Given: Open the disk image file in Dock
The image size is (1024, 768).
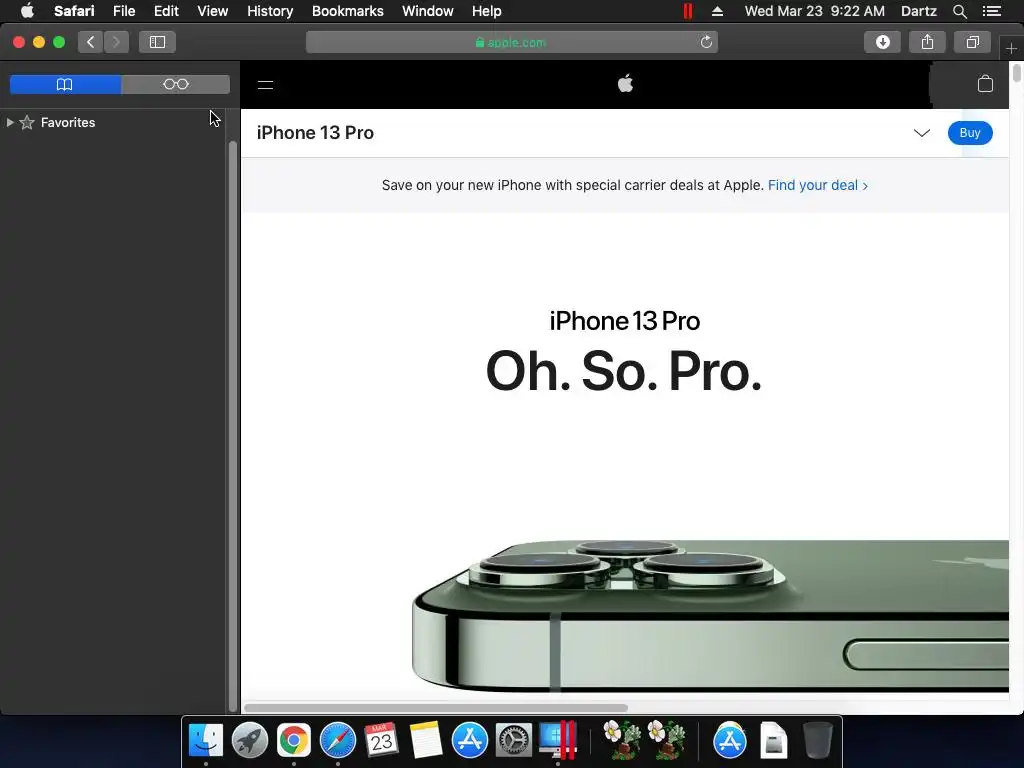Looking at the screenshot, I should tap(774, 740).
